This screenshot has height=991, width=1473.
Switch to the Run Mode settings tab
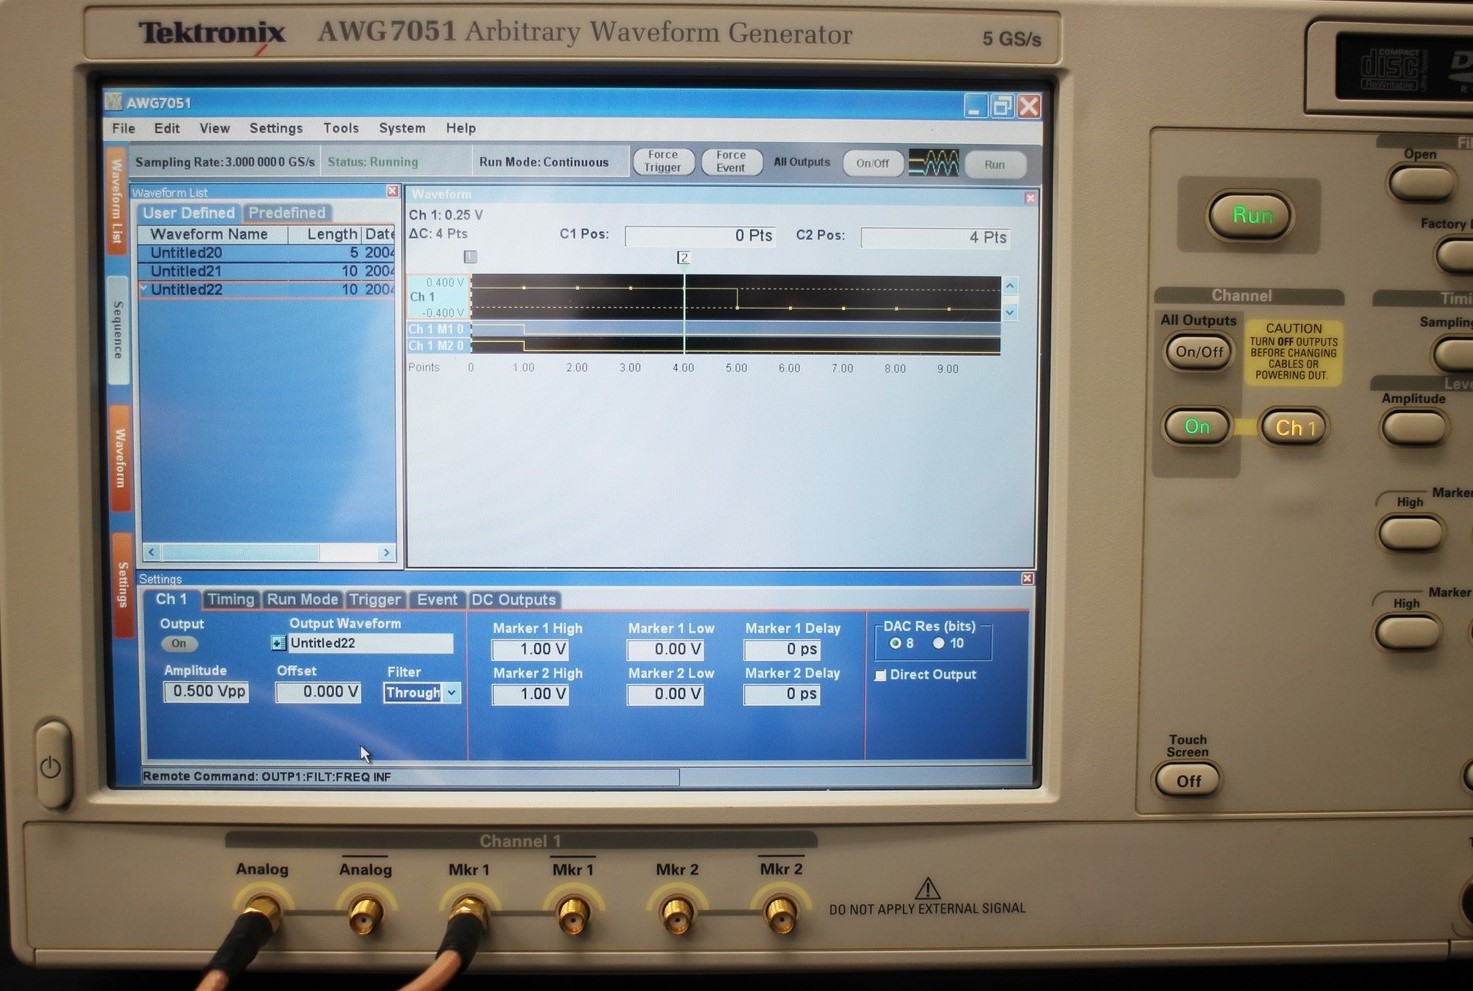(303, 599)
